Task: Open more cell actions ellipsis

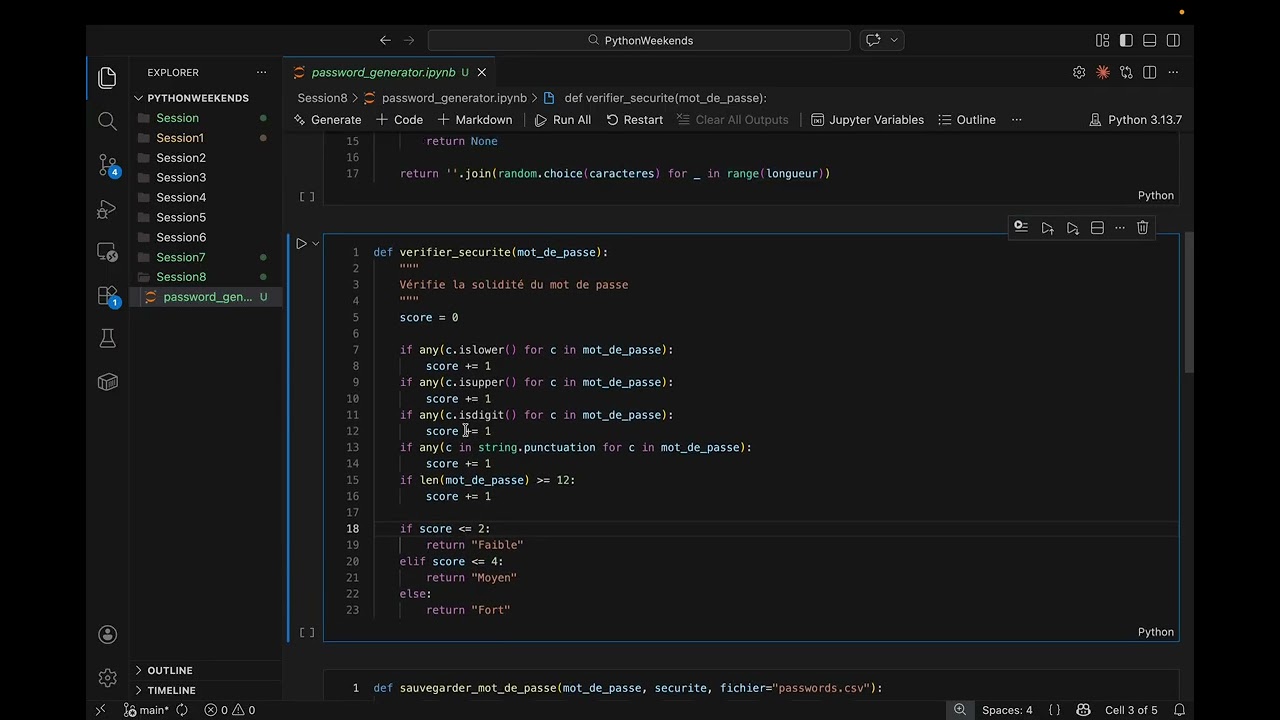Action: point(1120,228)
